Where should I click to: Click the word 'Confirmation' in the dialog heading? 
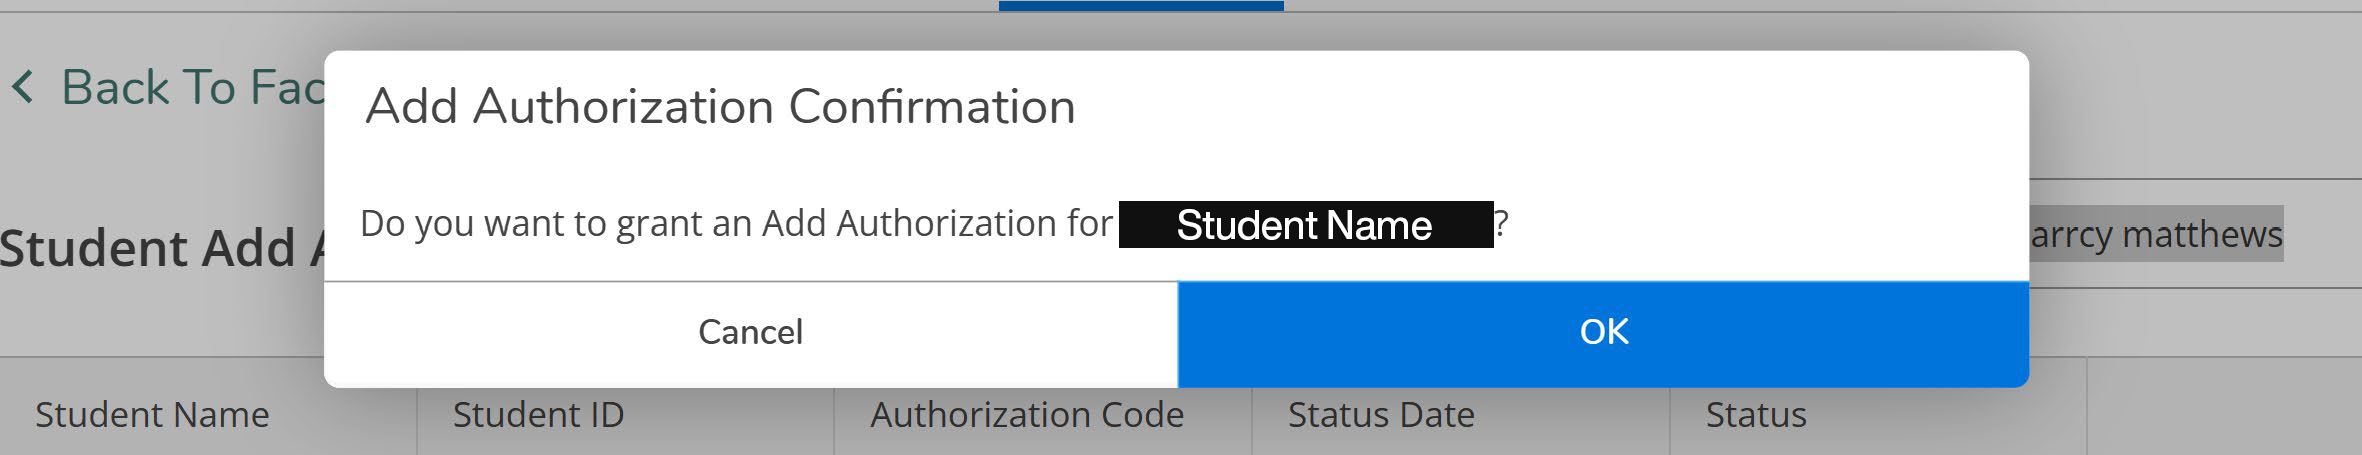coord(932,107)
